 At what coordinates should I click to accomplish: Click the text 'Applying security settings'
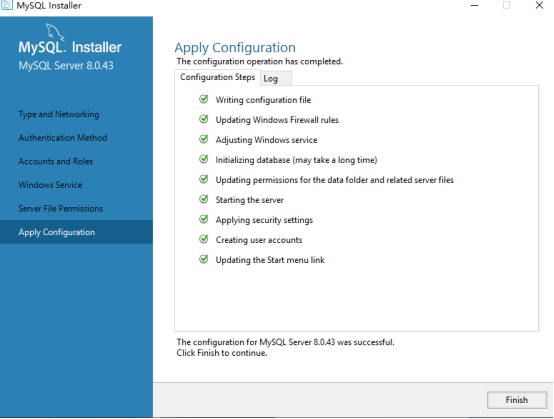tap(264, 220)
